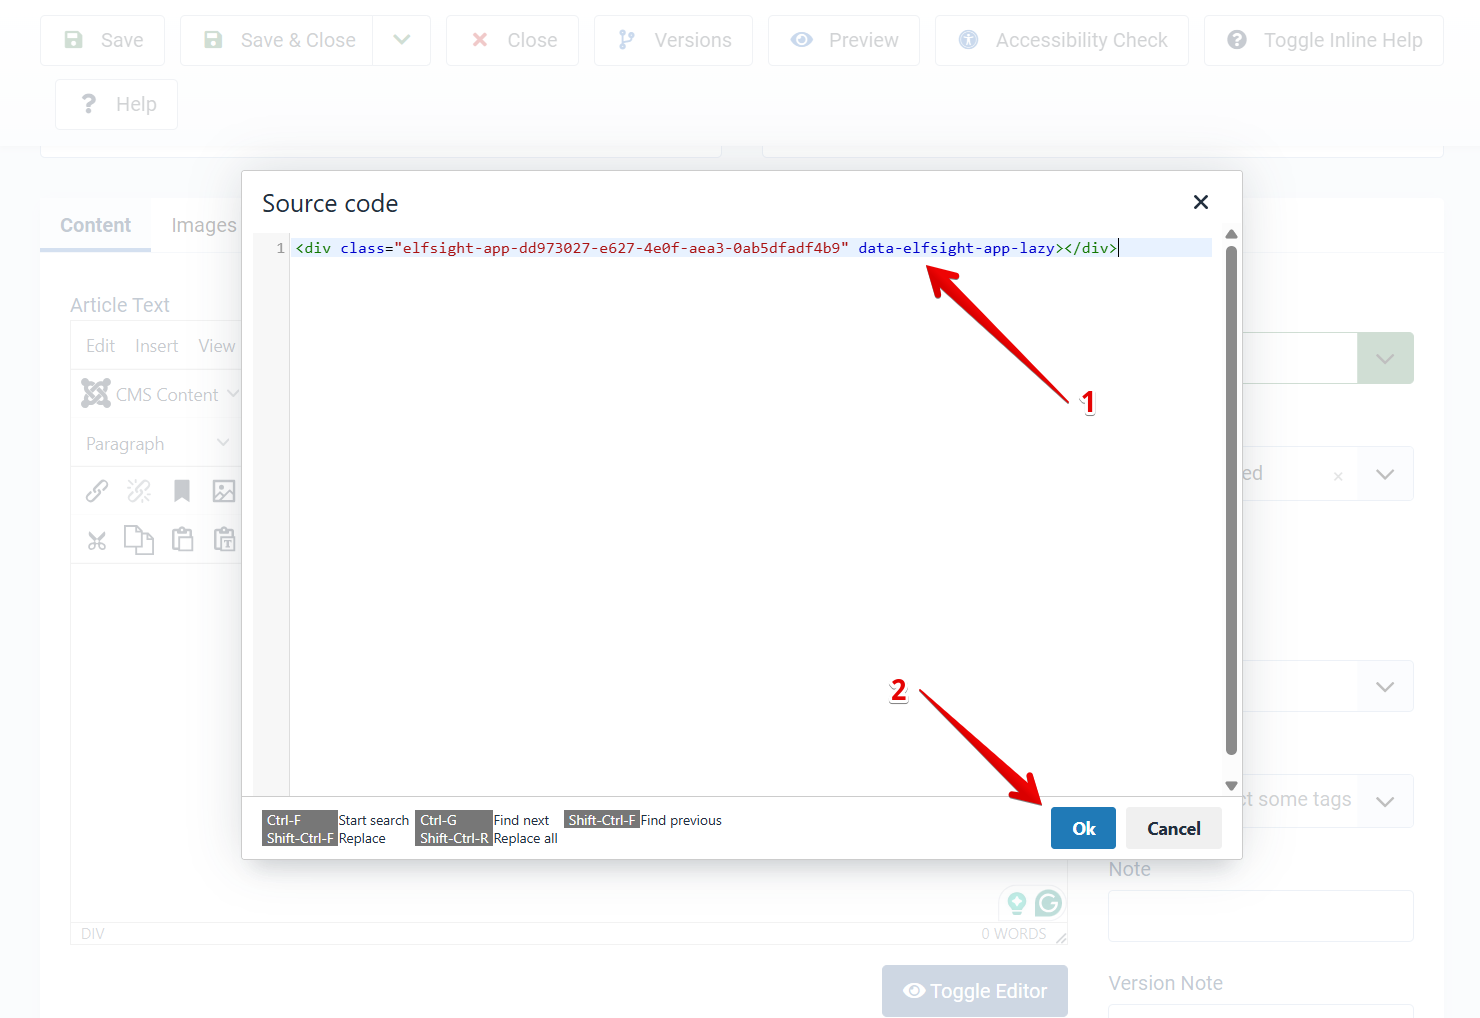Image resolution: width=1480 pixels, height=1018 pixels.
Task: Click the Save button
Action: point(103,40)
